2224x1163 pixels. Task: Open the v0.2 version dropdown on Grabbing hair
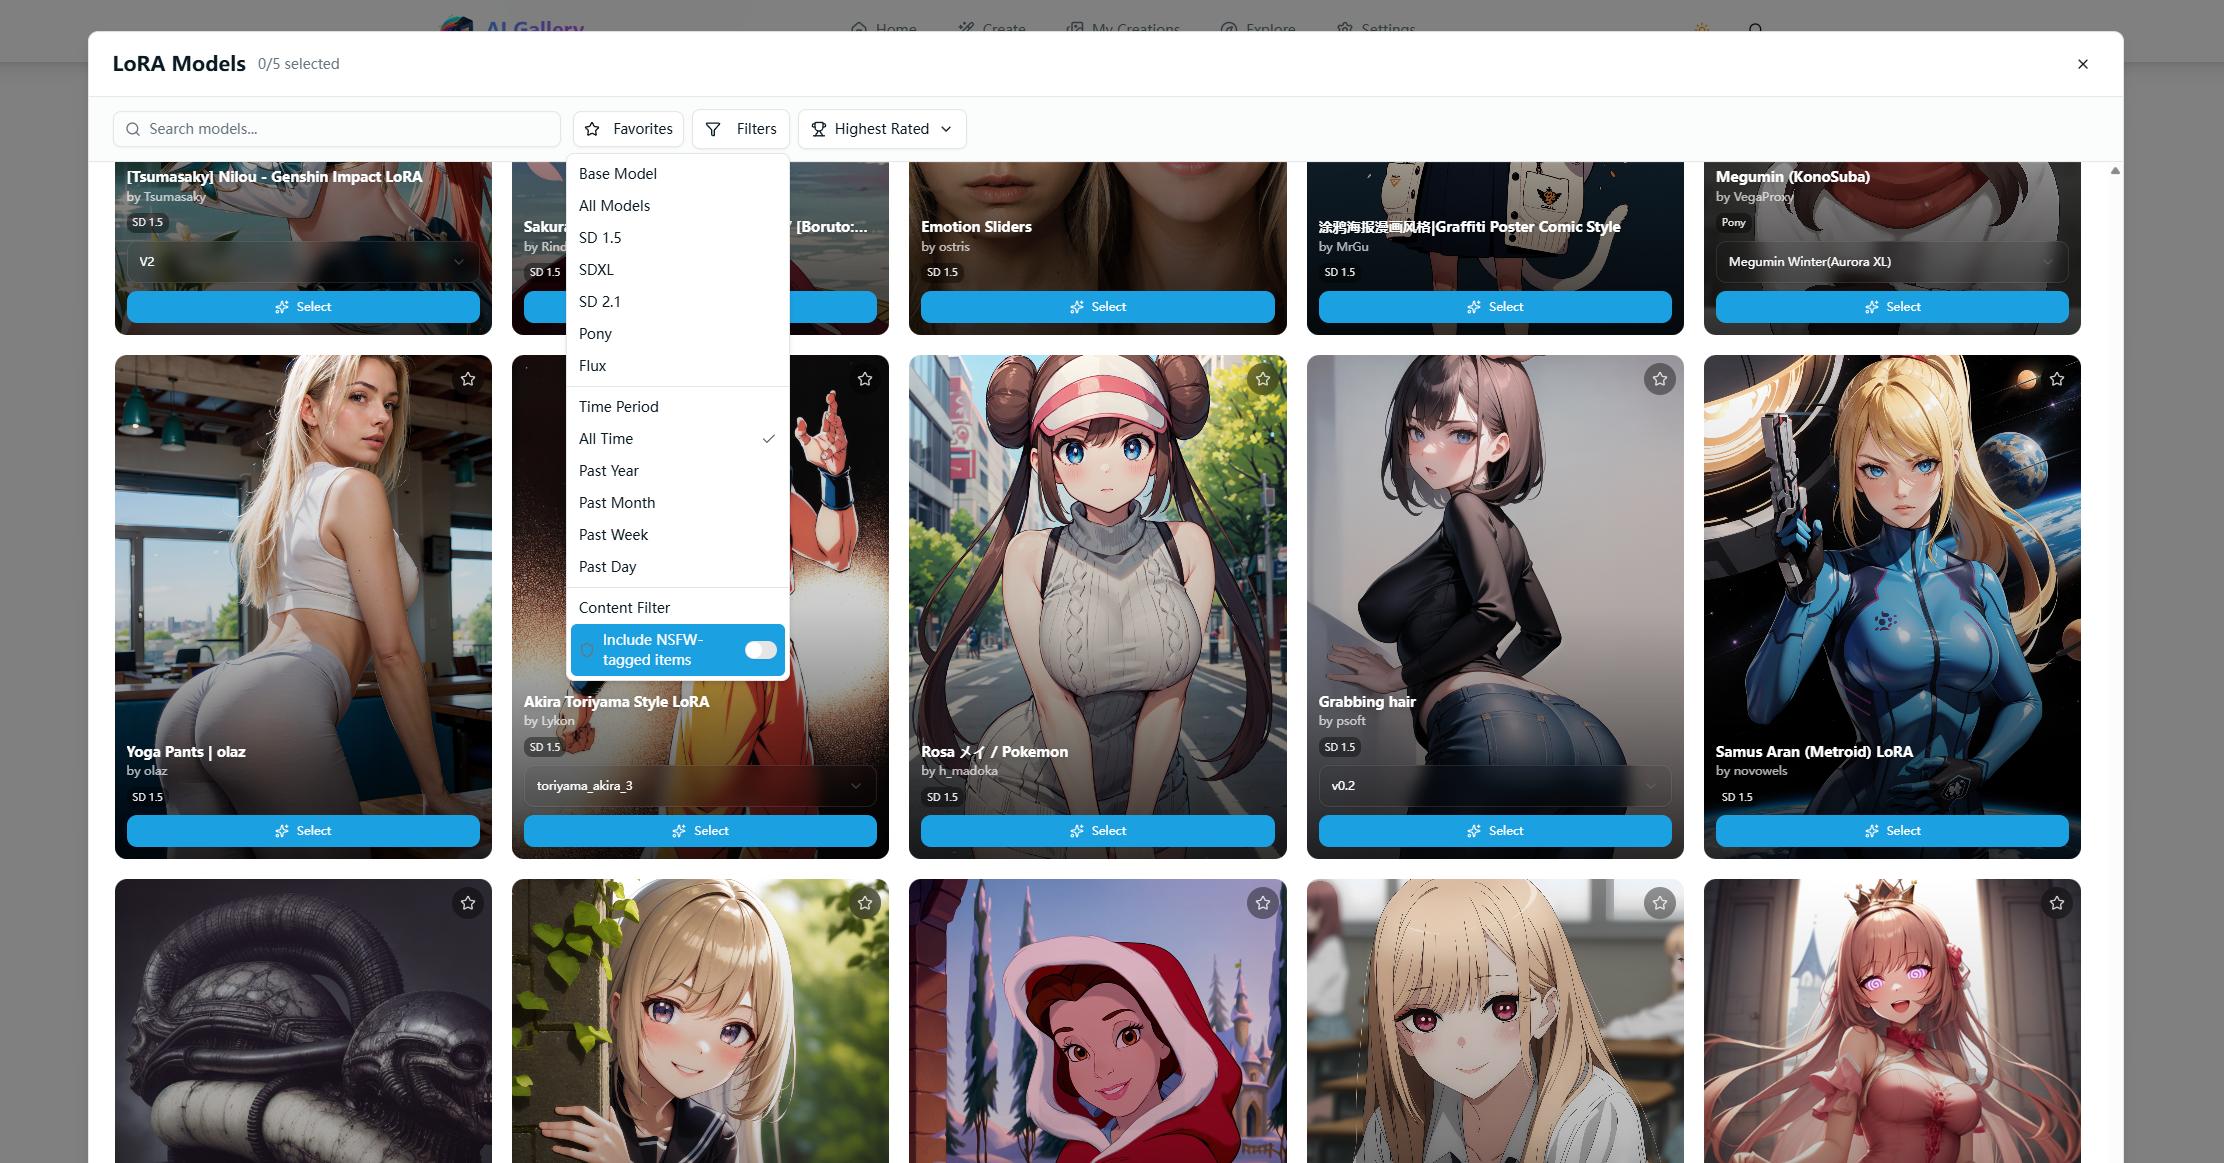coord(1495,786)
